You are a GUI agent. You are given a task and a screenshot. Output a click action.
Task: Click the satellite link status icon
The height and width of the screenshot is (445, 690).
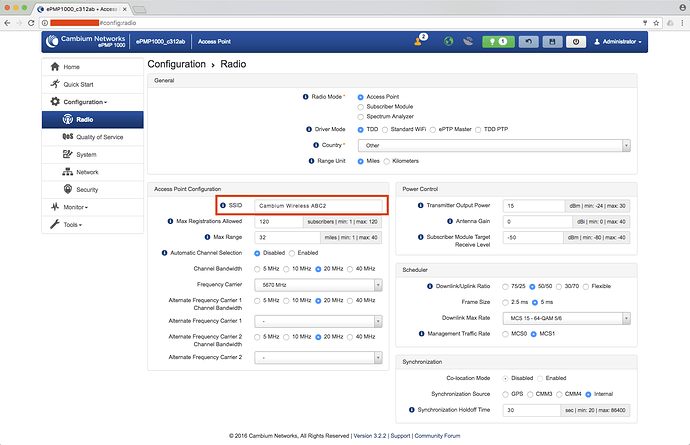[x=468, y=41]
